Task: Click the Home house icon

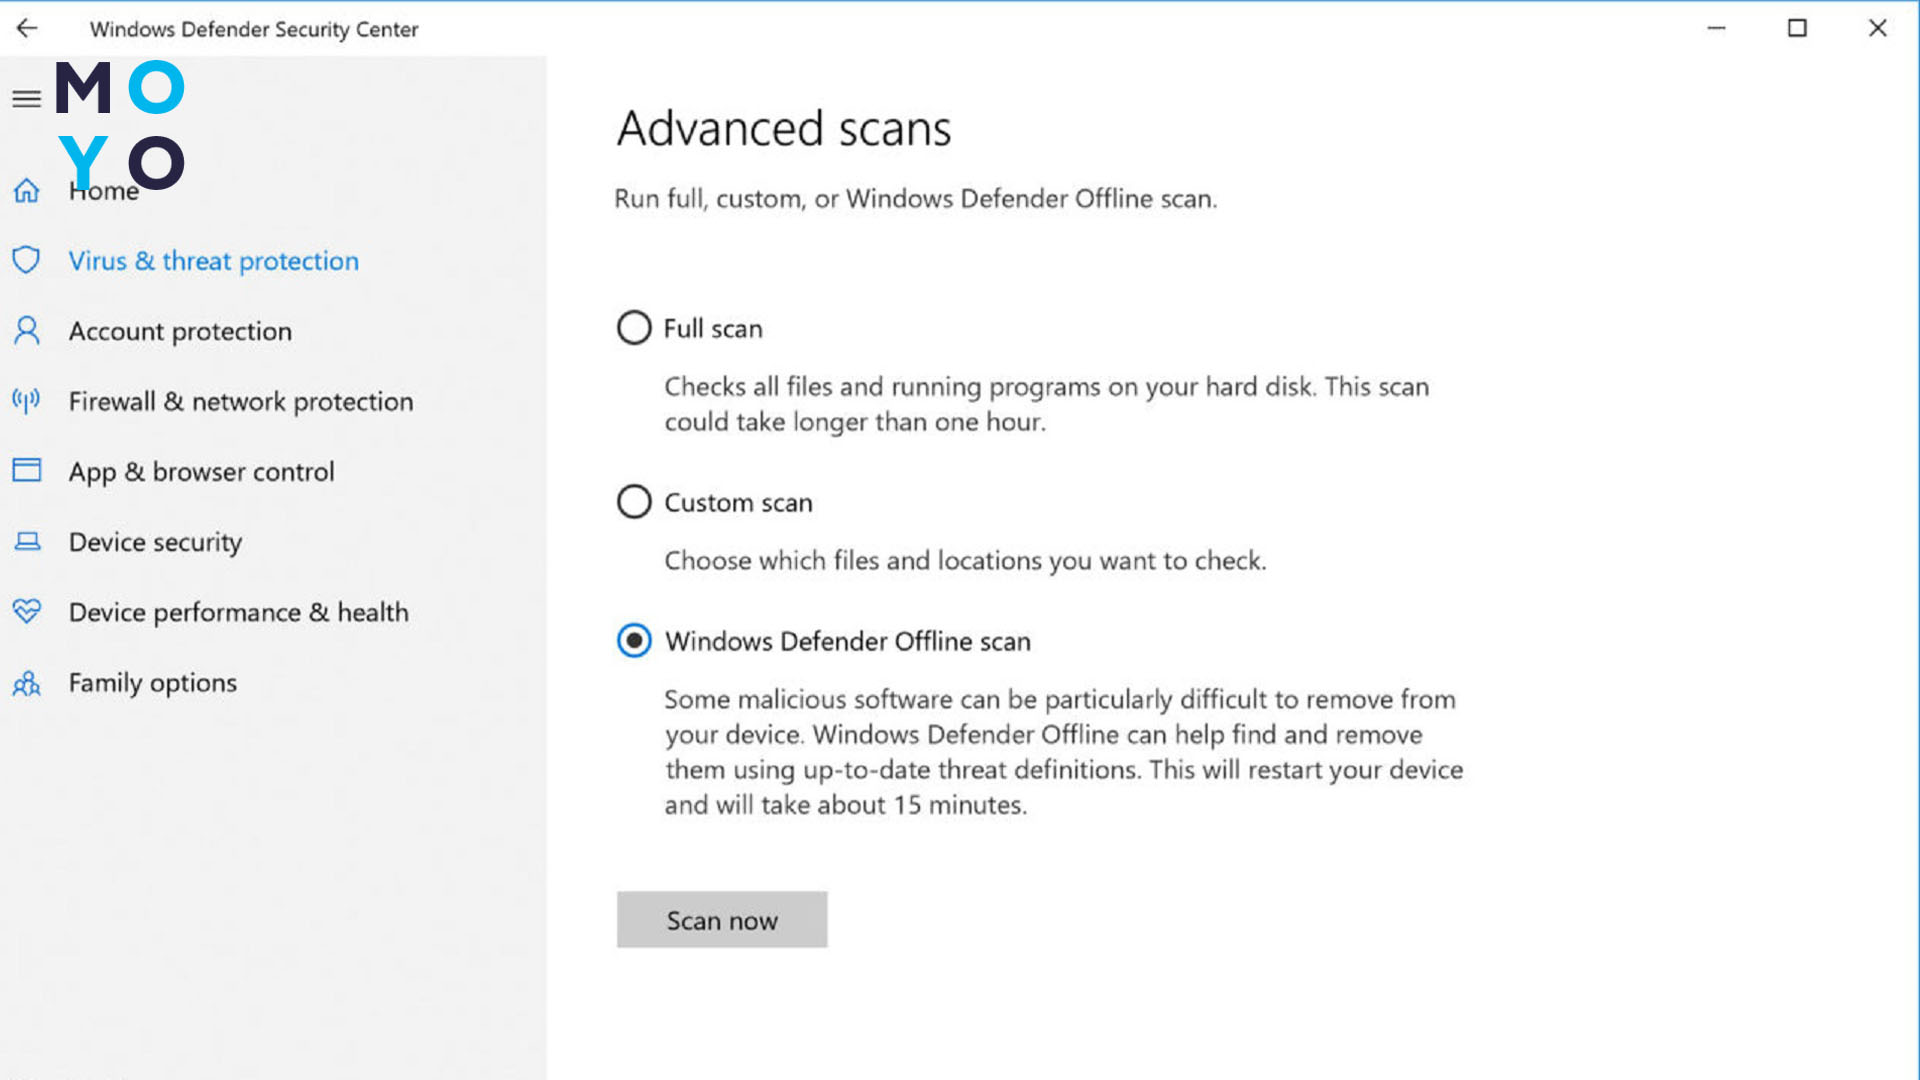Action: [27, 190]
